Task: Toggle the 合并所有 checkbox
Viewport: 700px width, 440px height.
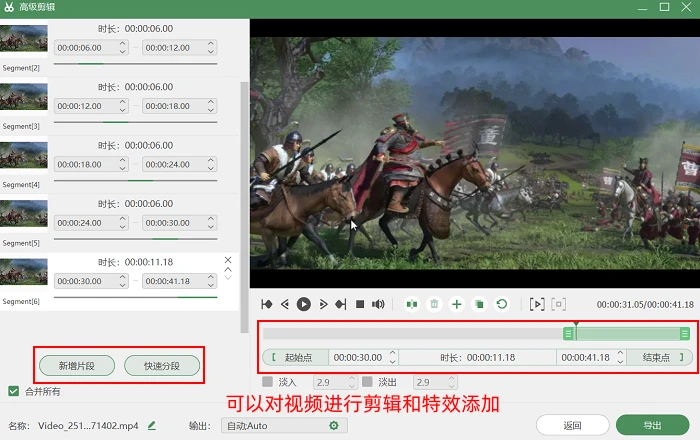Action: (x=13, y=391)
